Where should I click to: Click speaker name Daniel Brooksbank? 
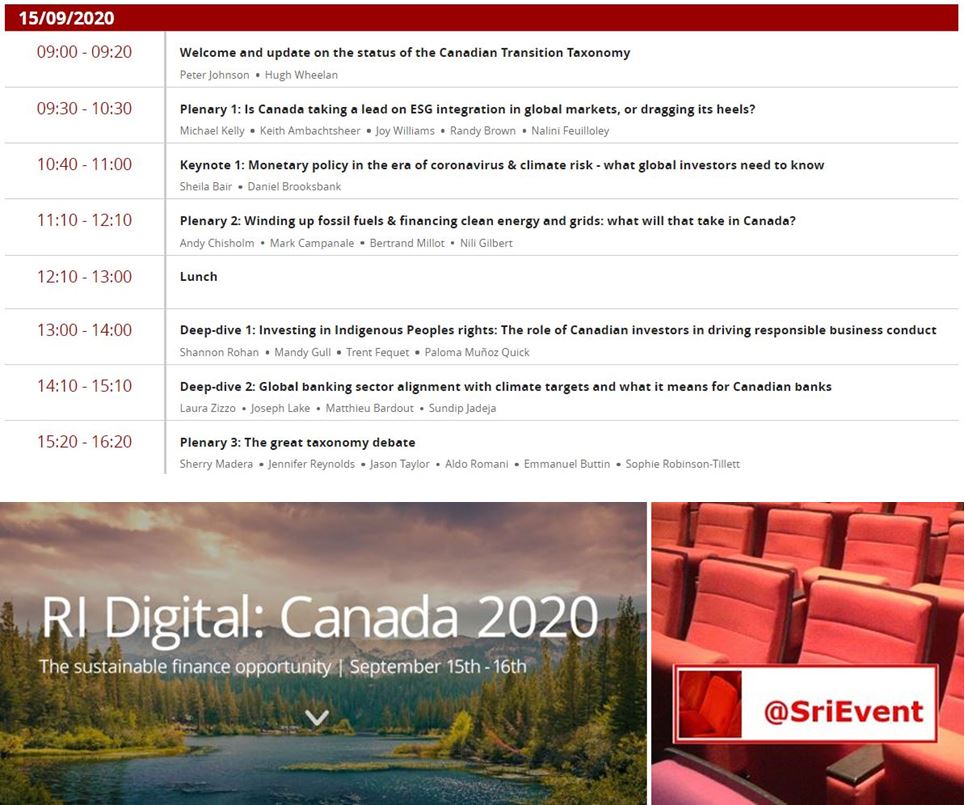click(x=294, y=186)
